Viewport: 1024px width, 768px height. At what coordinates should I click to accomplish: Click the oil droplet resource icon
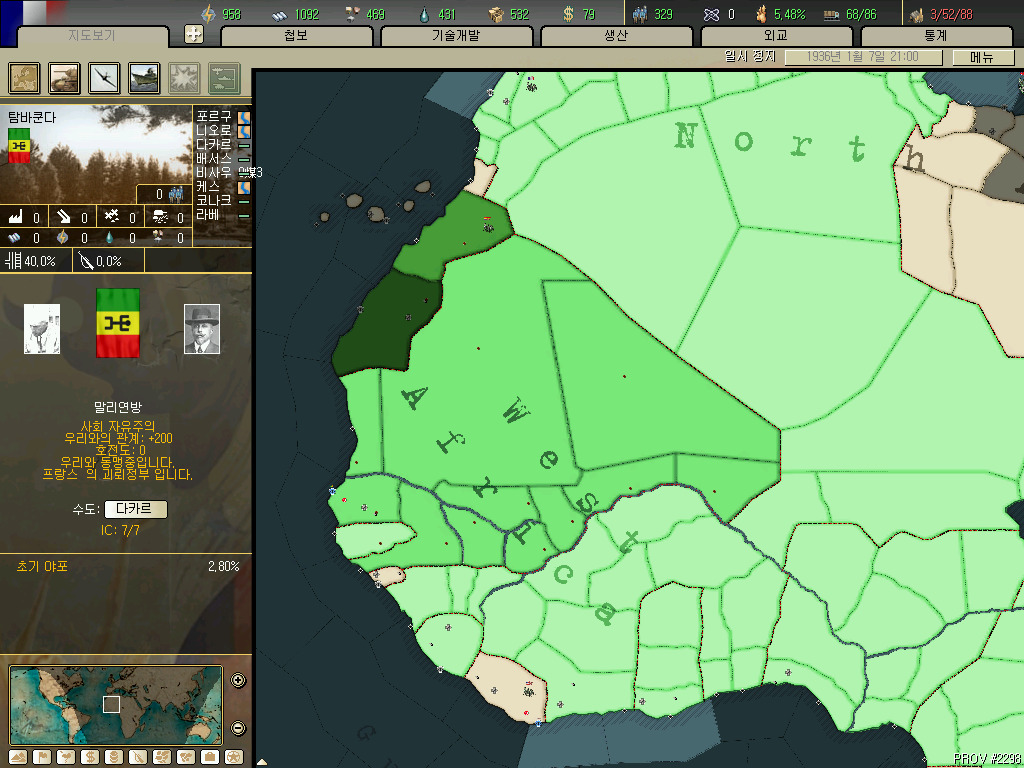(424, 14)
